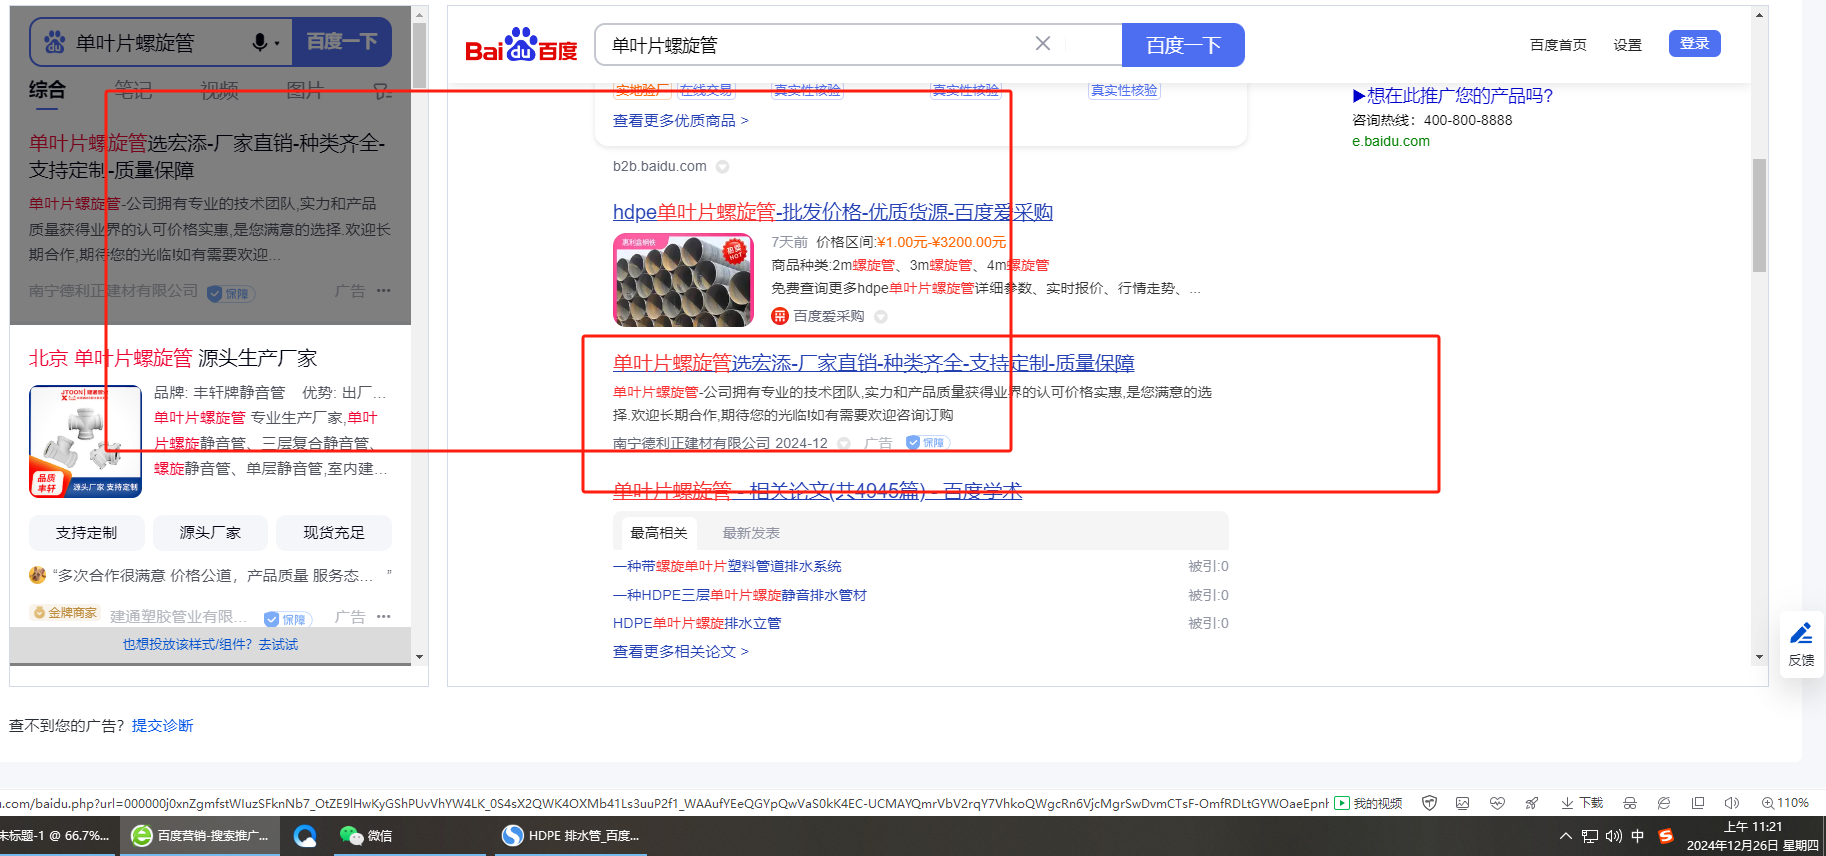Viewport: 1826px width, 856px height.
Task: Select the 最高相关 tab in Baidu Scholar result
Action: point(659,533)
